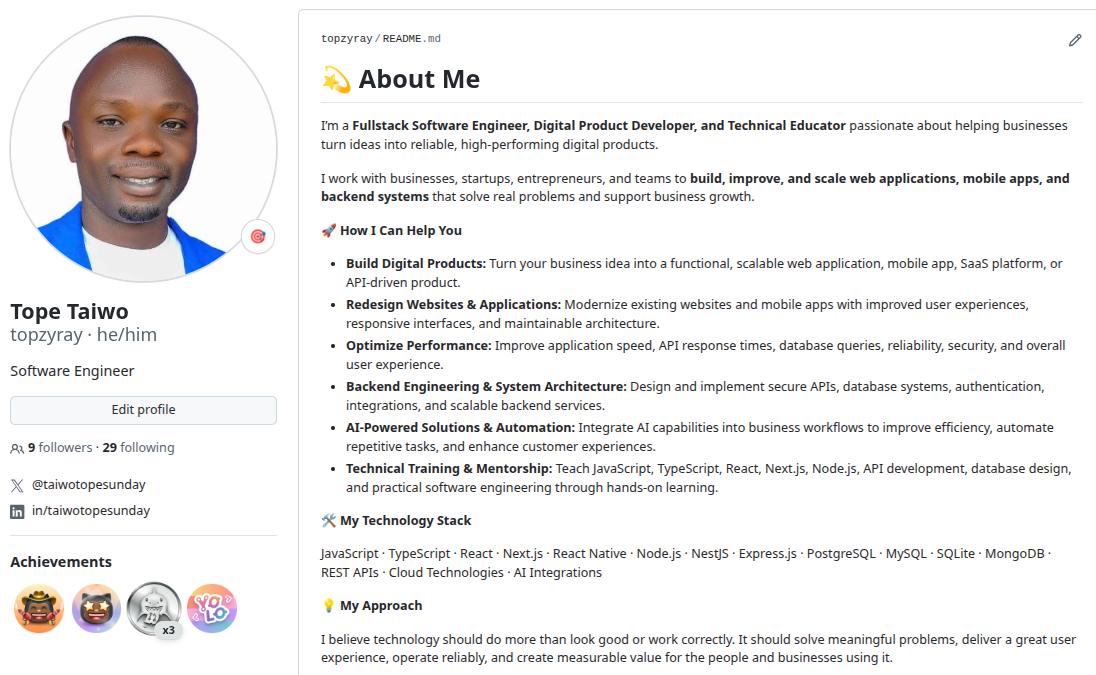Click AI-Powered Solutions & Automation label
The width and height of the screenshot is (1096, 675).
point(461,428)
